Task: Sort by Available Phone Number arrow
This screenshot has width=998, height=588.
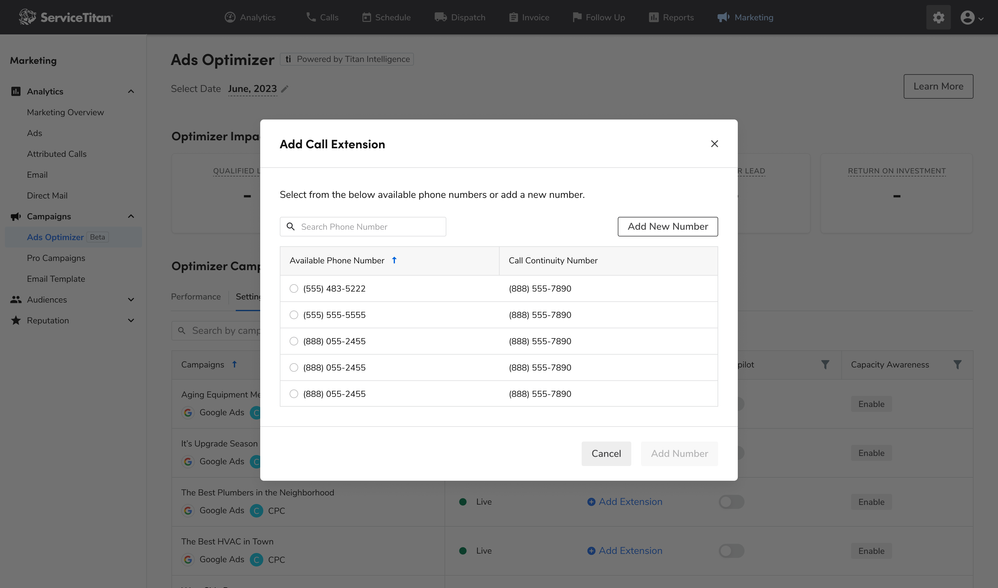Action: (x=394, y=260)
